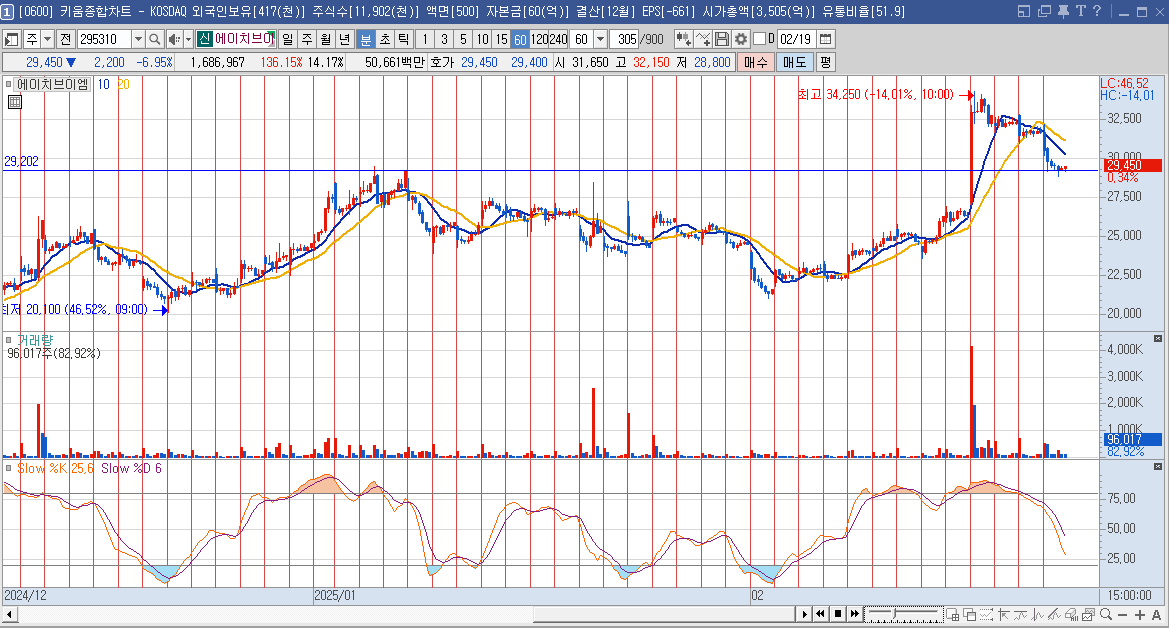Select the 240 minute interval
Viewport: 1169px width, 628px height.
click(x=558, y=39)
